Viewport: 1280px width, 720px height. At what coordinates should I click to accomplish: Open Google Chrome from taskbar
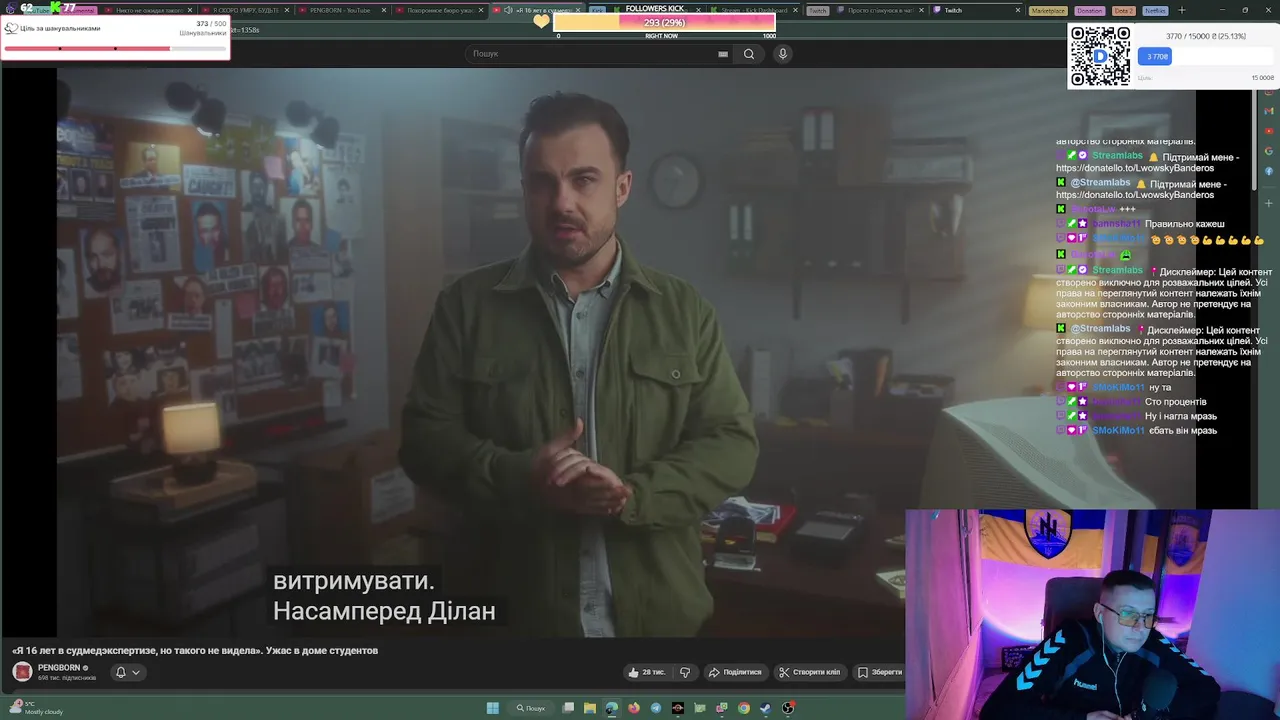[744, 708]
